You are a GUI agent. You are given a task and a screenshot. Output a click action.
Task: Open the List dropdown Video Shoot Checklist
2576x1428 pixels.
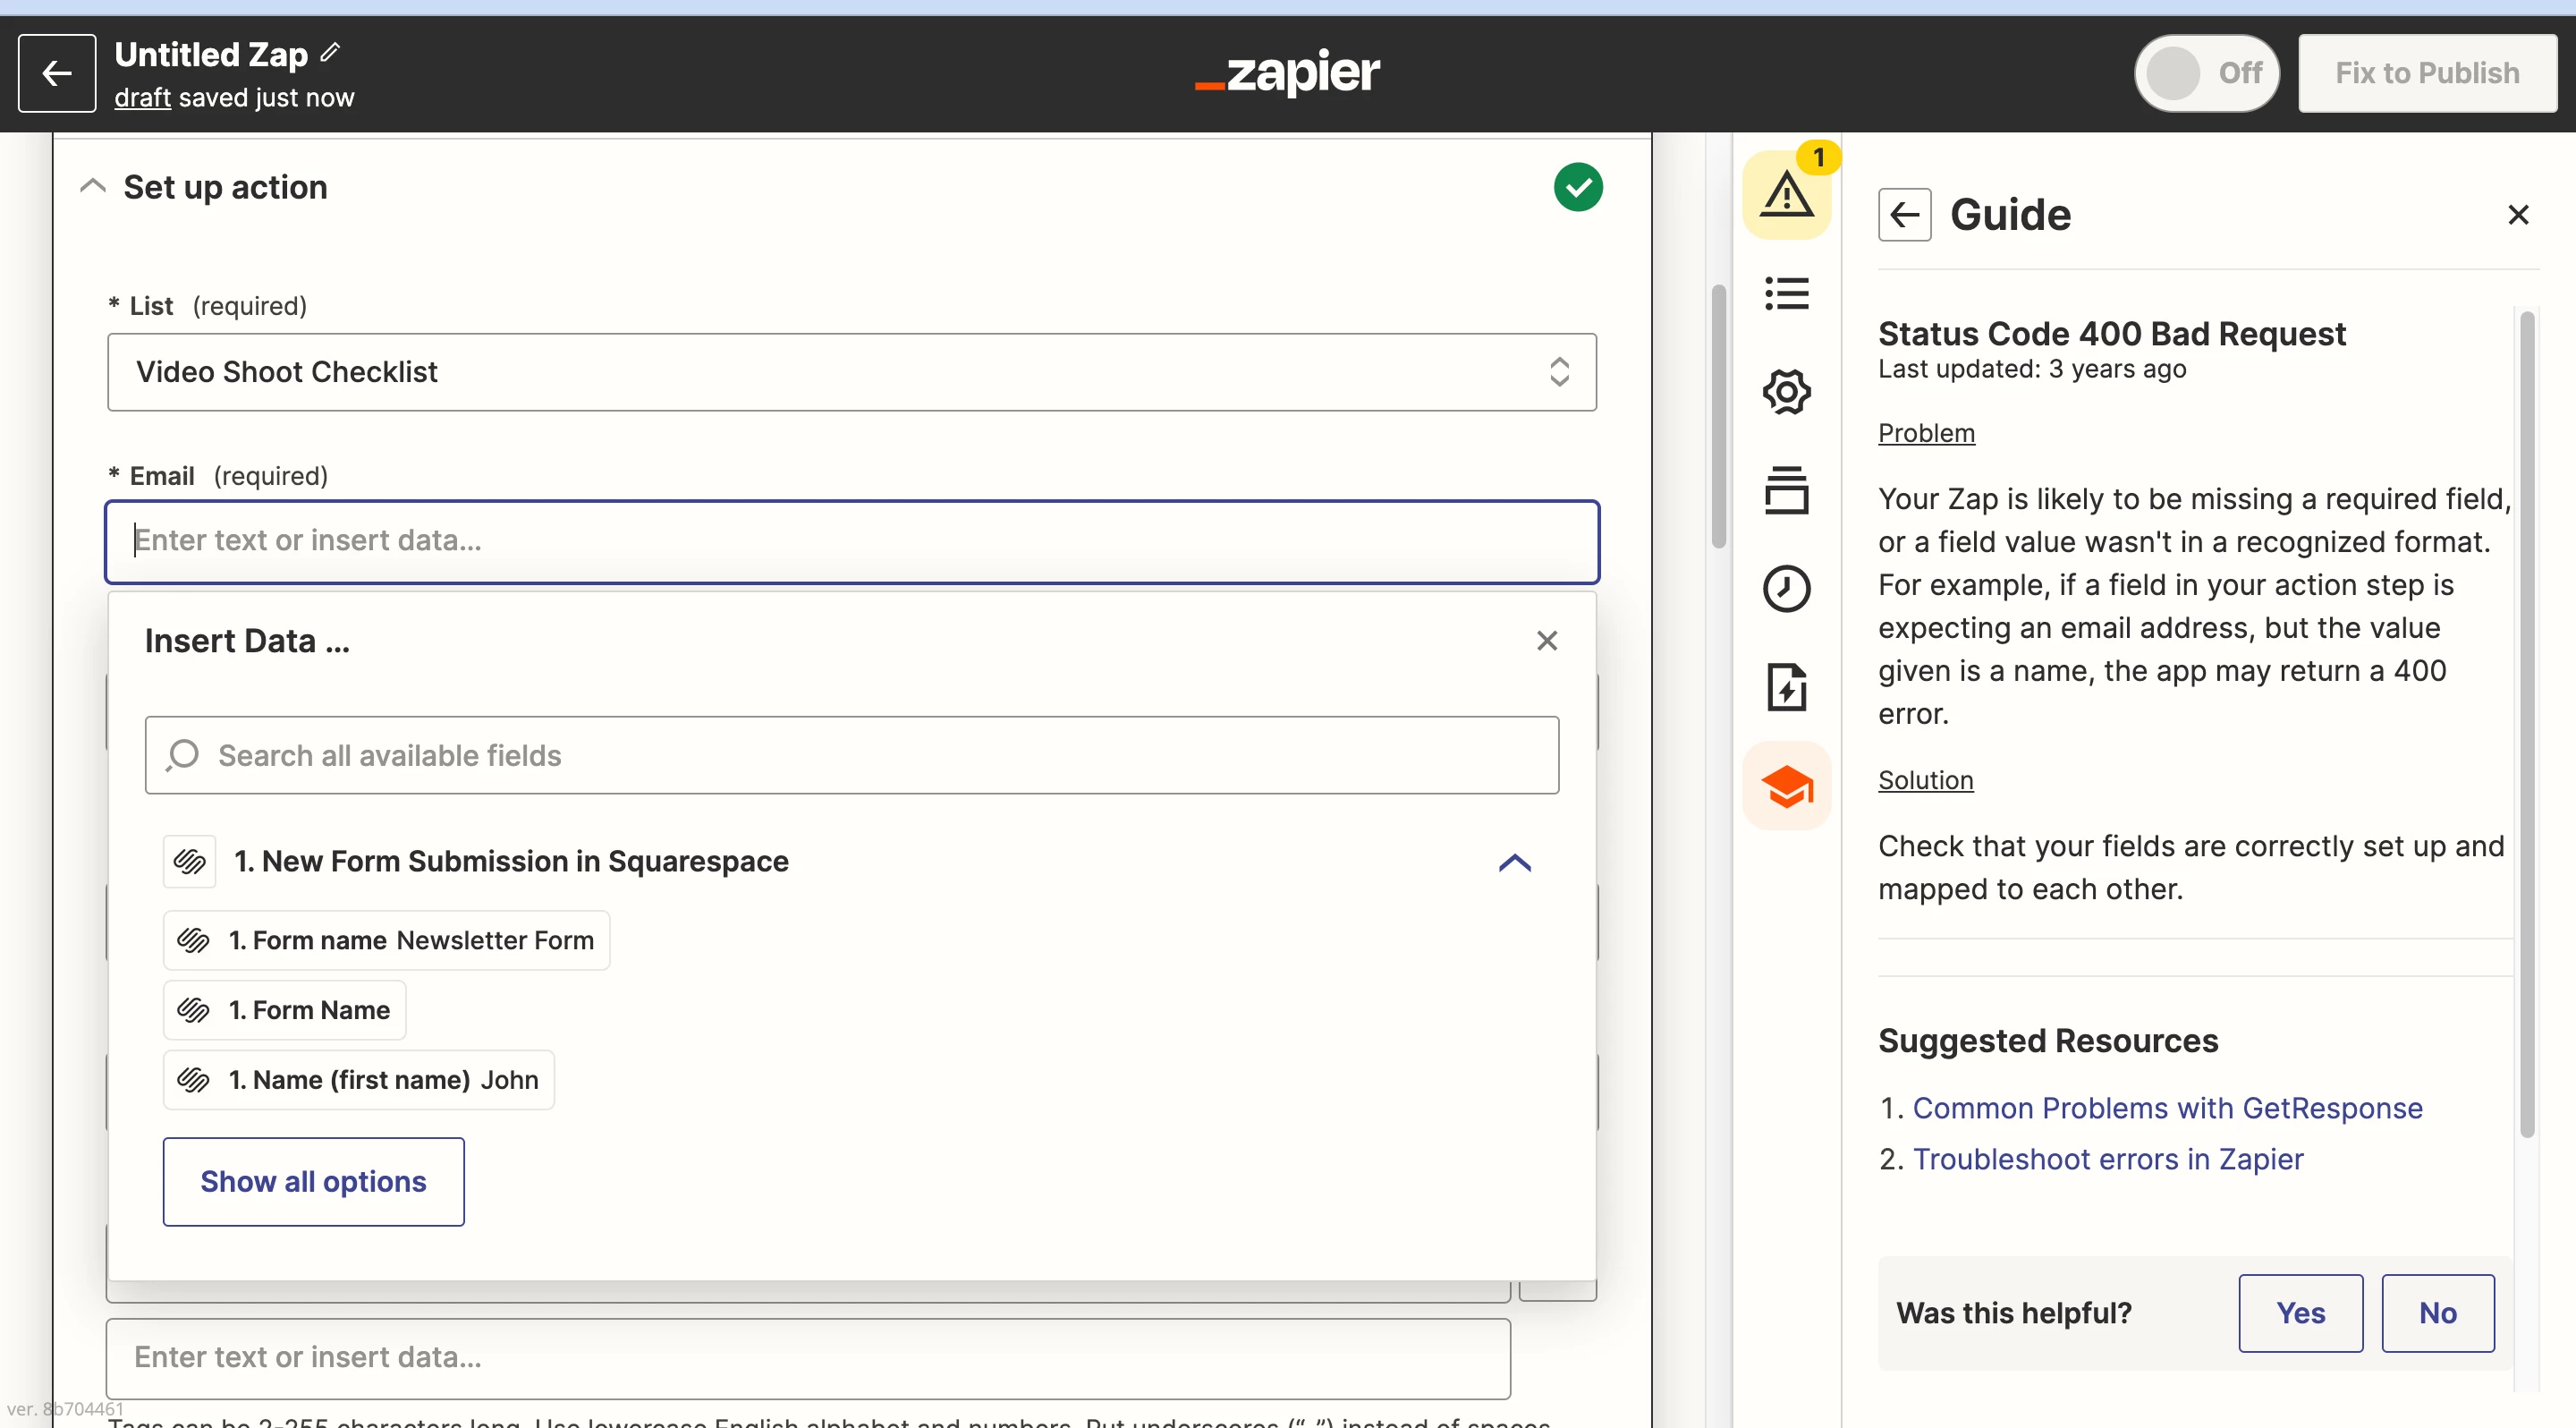tap(851, 372)
